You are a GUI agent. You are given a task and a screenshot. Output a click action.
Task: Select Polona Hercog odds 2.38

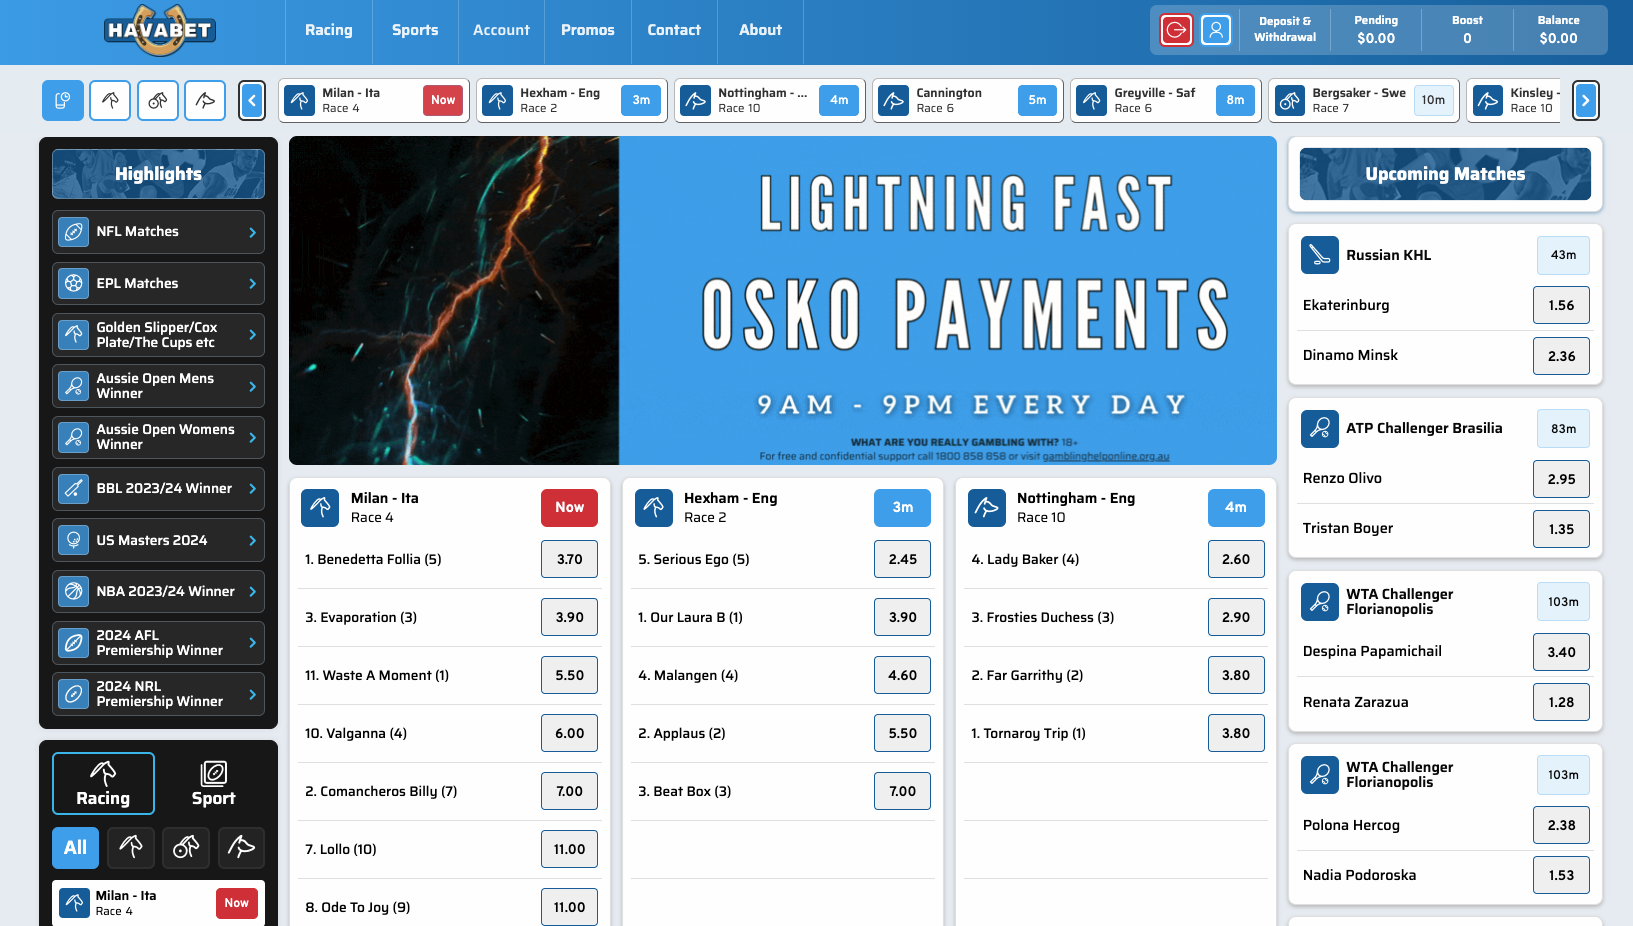1561,825
